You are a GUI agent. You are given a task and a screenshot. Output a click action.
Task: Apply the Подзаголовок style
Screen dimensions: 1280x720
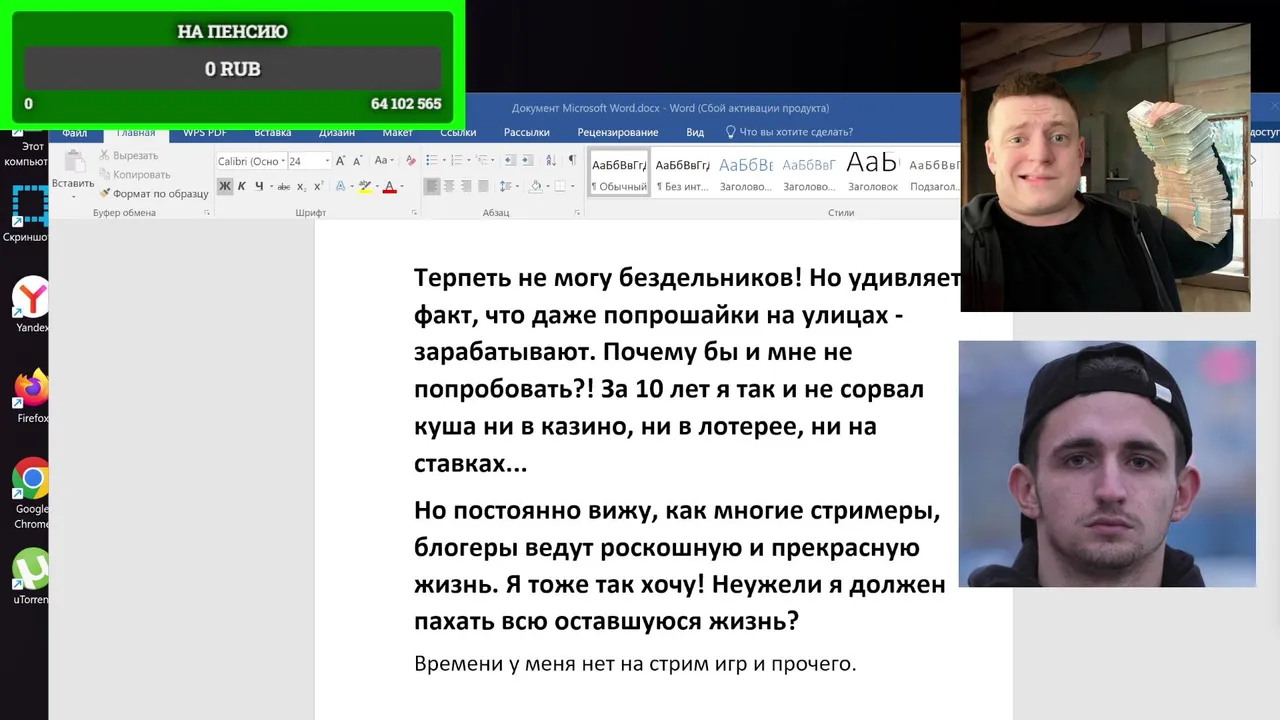click(934, 171)
